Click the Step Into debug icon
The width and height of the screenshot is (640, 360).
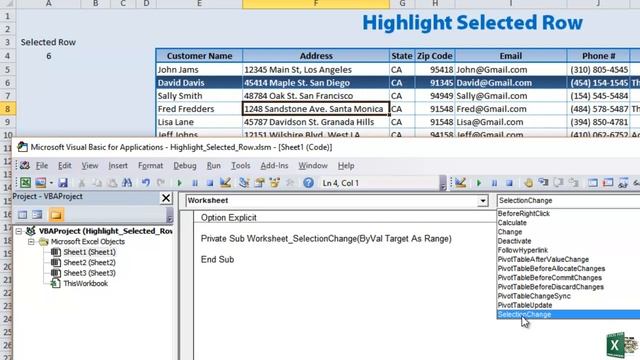click(x=543, y=183)
